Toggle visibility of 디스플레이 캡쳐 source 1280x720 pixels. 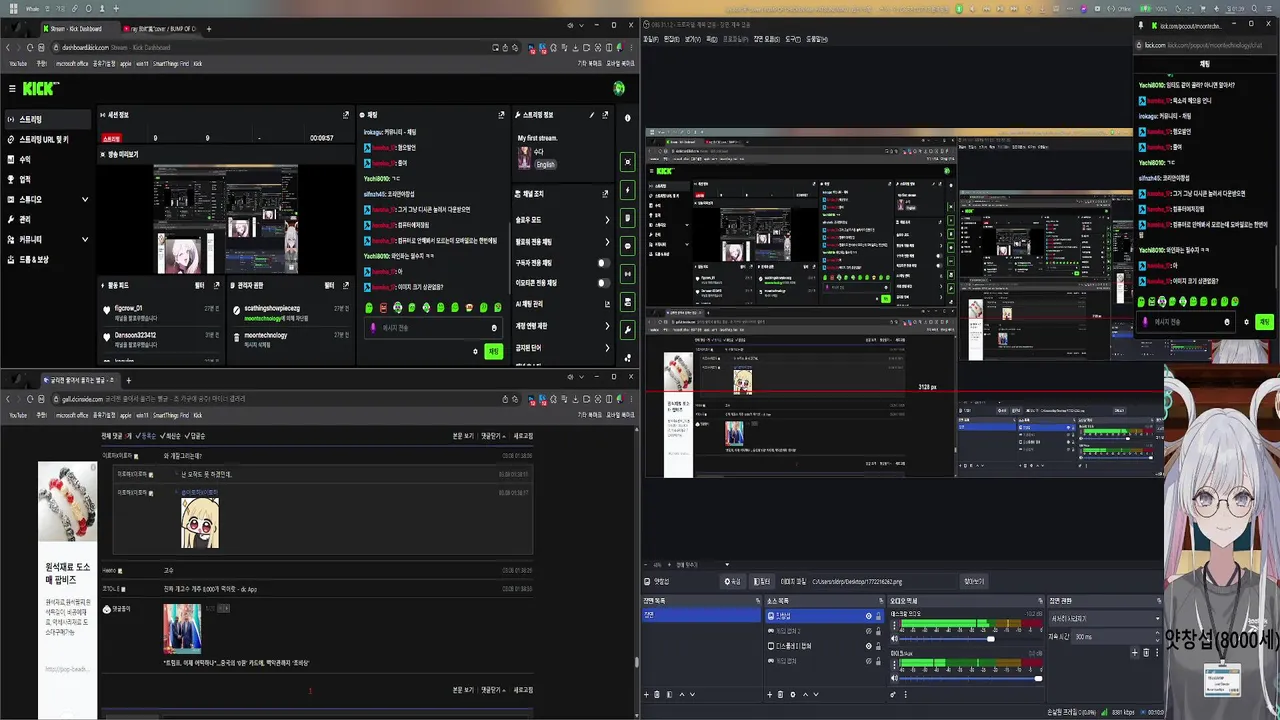point(868,646)
